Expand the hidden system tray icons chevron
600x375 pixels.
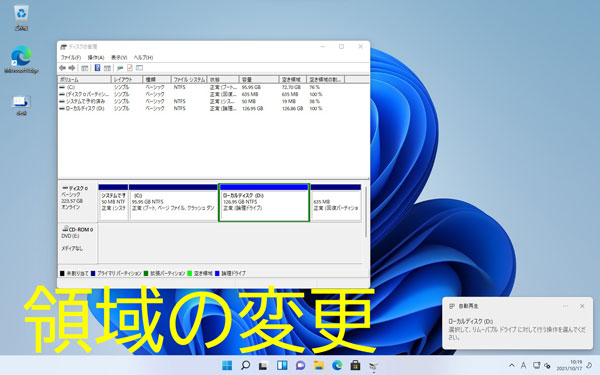[x=512, y=366]
